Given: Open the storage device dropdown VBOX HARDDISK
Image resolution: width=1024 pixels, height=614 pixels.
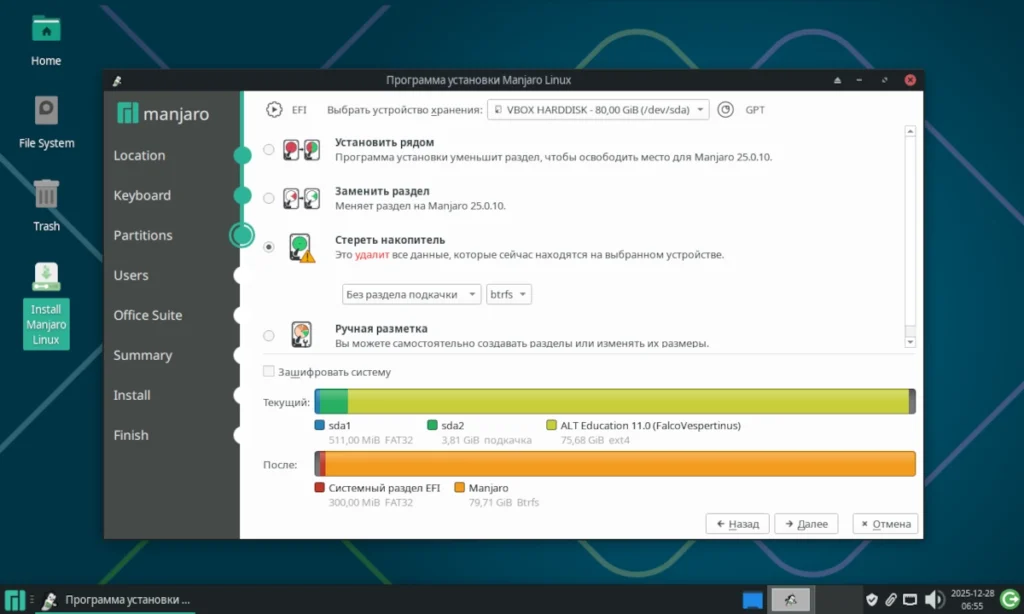Looking at the screenshot, I should (x=598, y=110).
